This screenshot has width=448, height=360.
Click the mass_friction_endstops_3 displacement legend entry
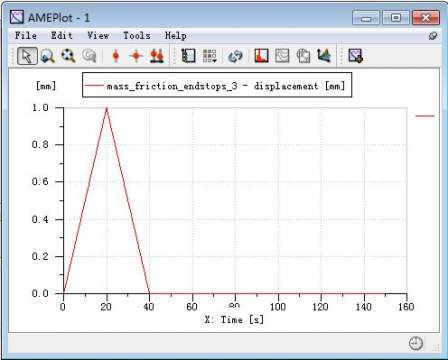tap(217, 86)
